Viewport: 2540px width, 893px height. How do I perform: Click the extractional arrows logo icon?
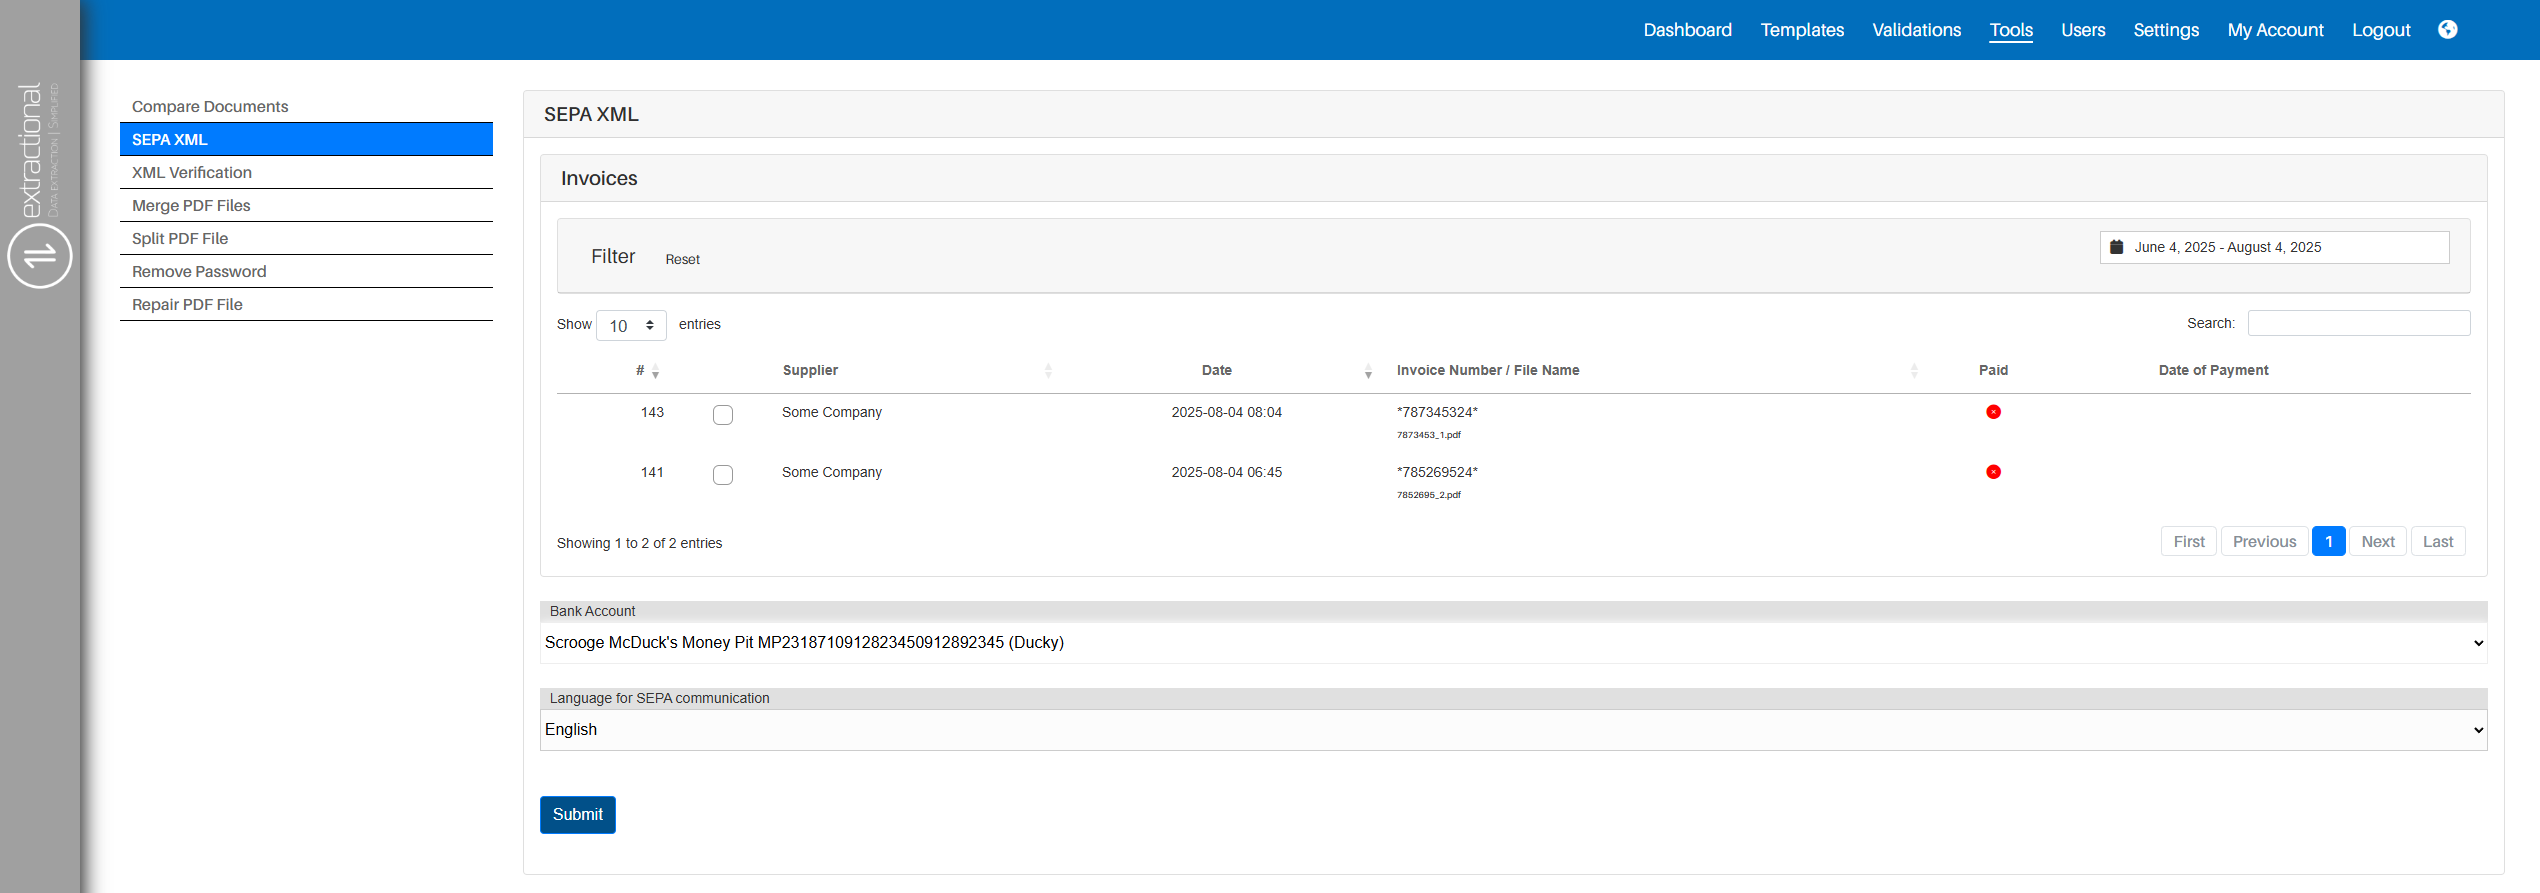40,256
